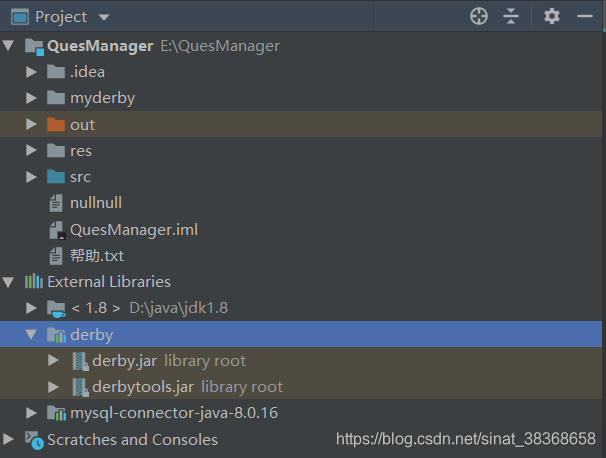This screenshot has height=458, width=606.
Task: Click the Collapse All icon
Action: pos(511,16)
